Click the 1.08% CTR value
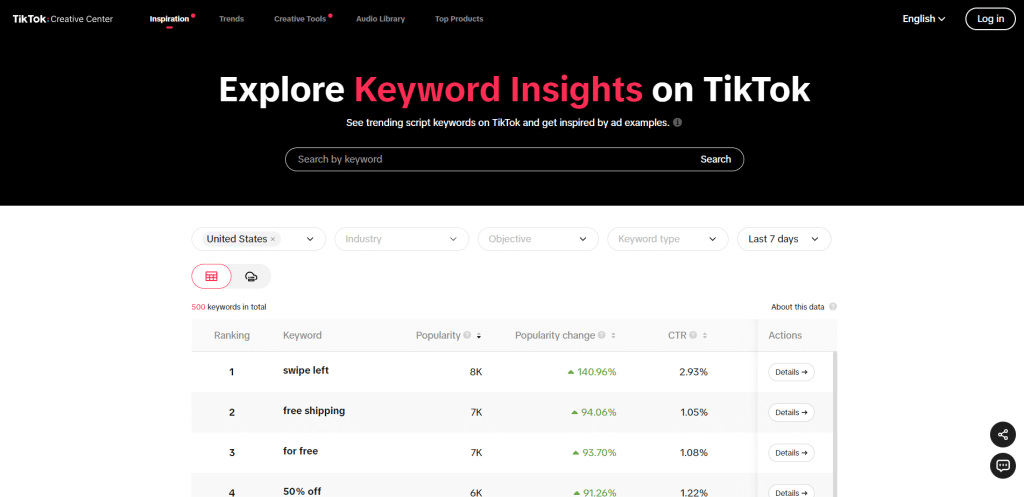The height and width of the screenshot is (497, 1024). 694,453
